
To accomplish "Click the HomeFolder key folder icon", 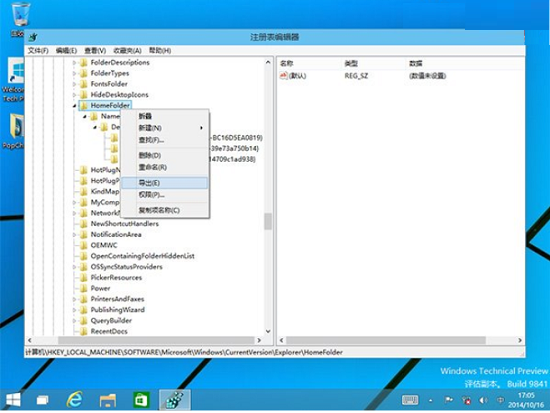I will [x=84, y=106].
